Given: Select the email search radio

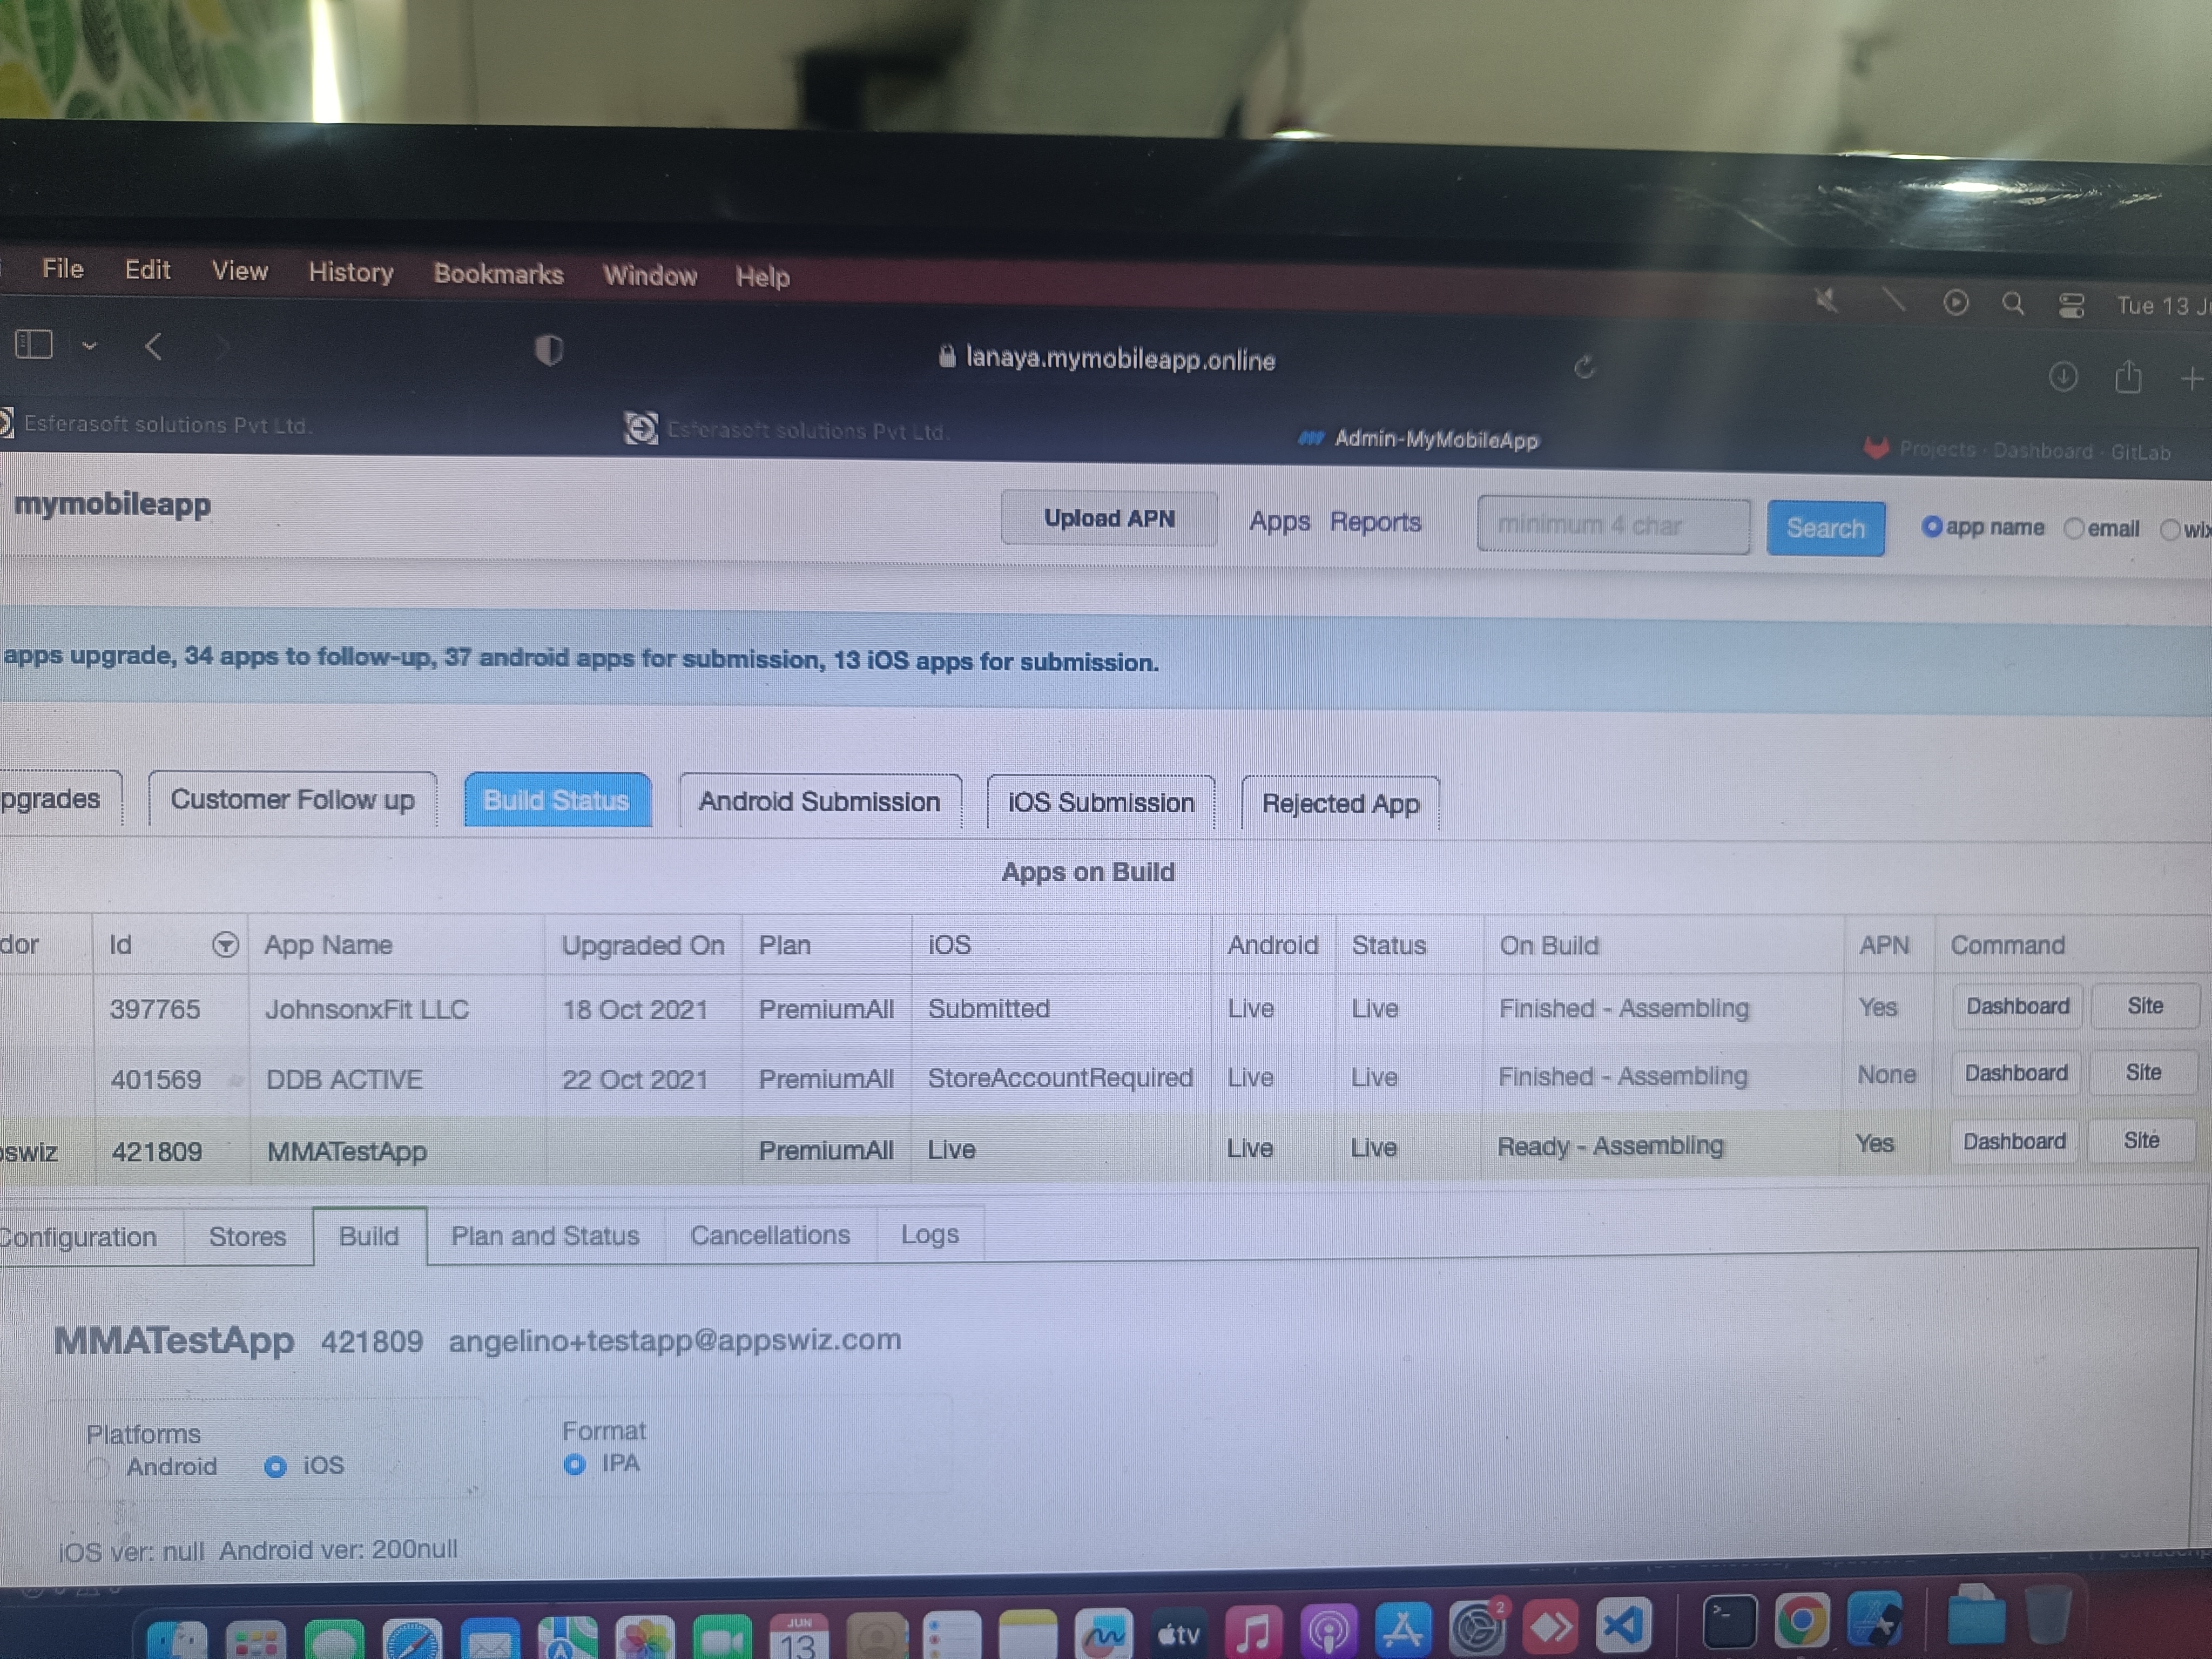Looking at the screenshot, I should click(2074, 529).
